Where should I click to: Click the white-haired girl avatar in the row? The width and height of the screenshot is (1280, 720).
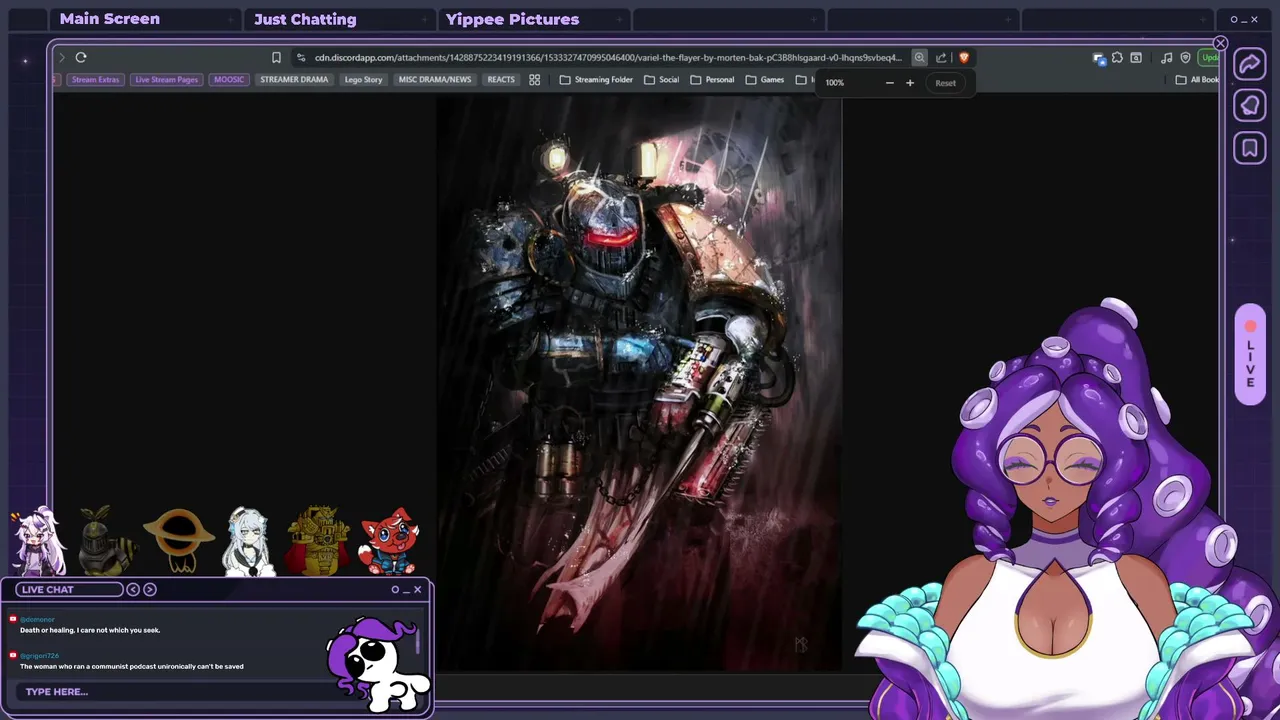click(x=38, y=541)
